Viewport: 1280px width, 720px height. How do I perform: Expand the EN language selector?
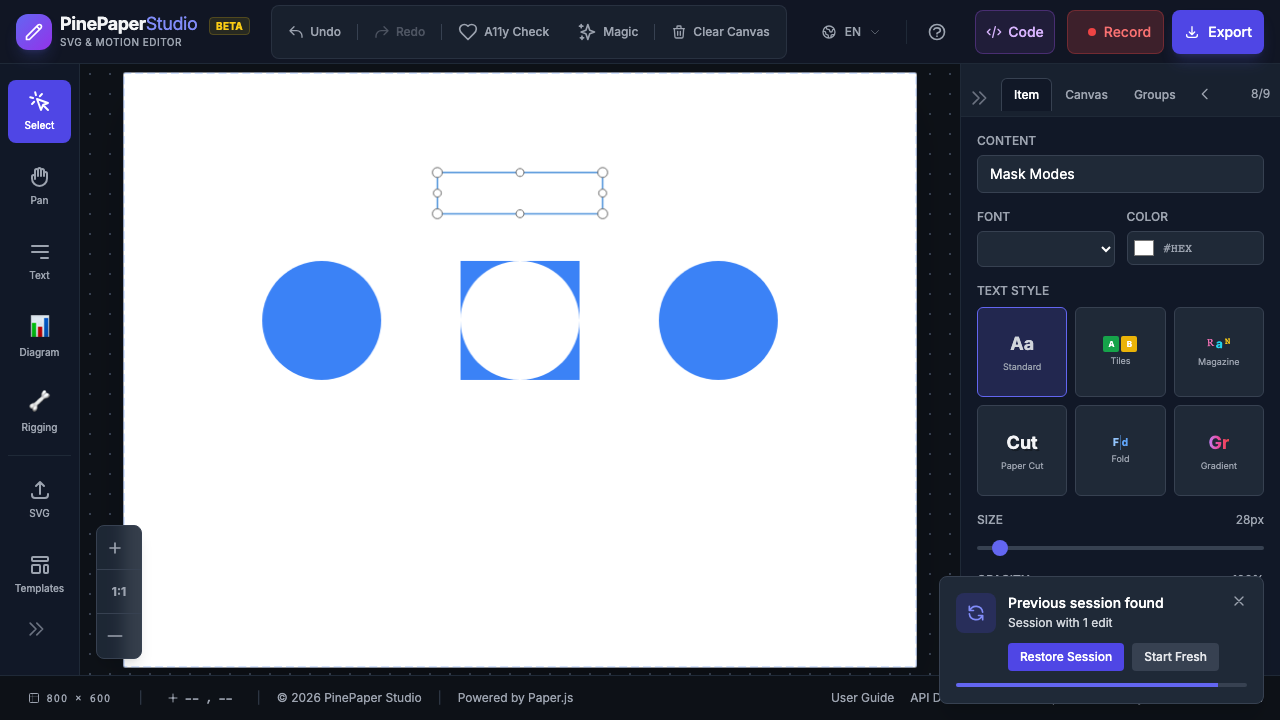pos(851,32)
